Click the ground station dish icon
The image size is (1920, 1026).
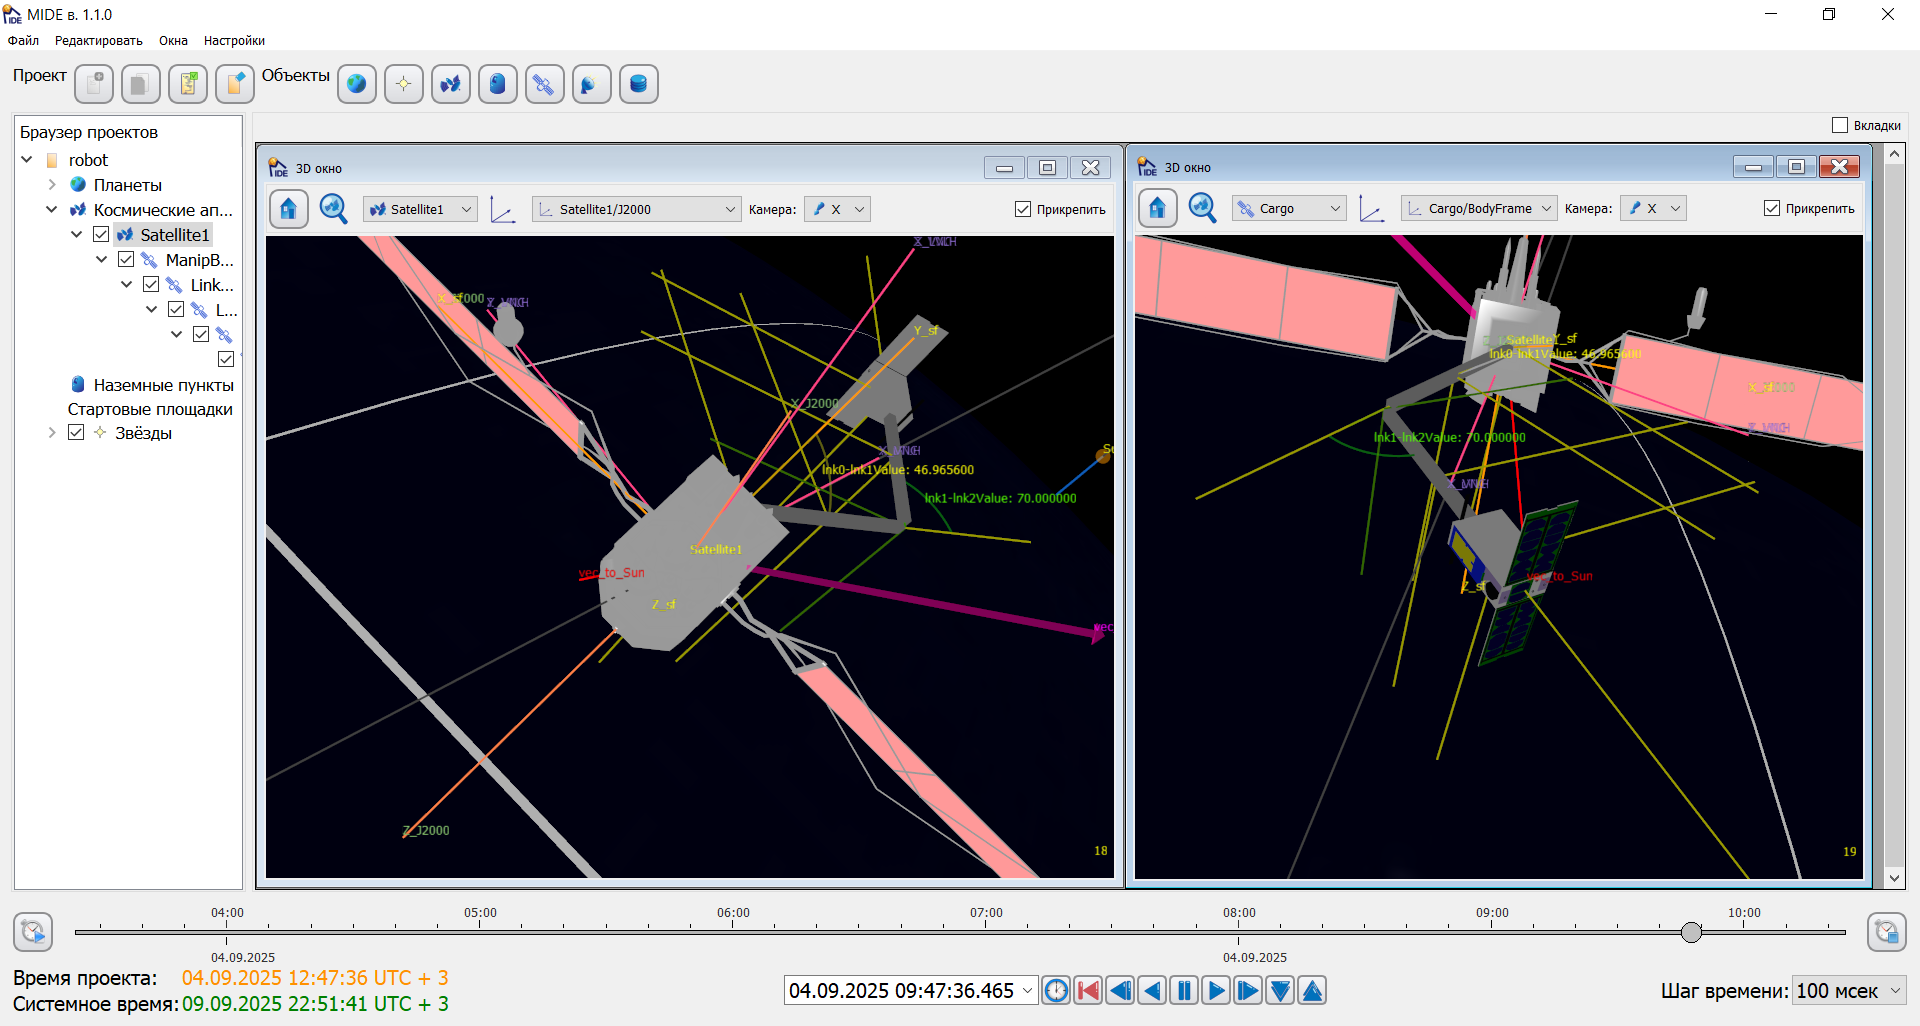pos(591,84)
